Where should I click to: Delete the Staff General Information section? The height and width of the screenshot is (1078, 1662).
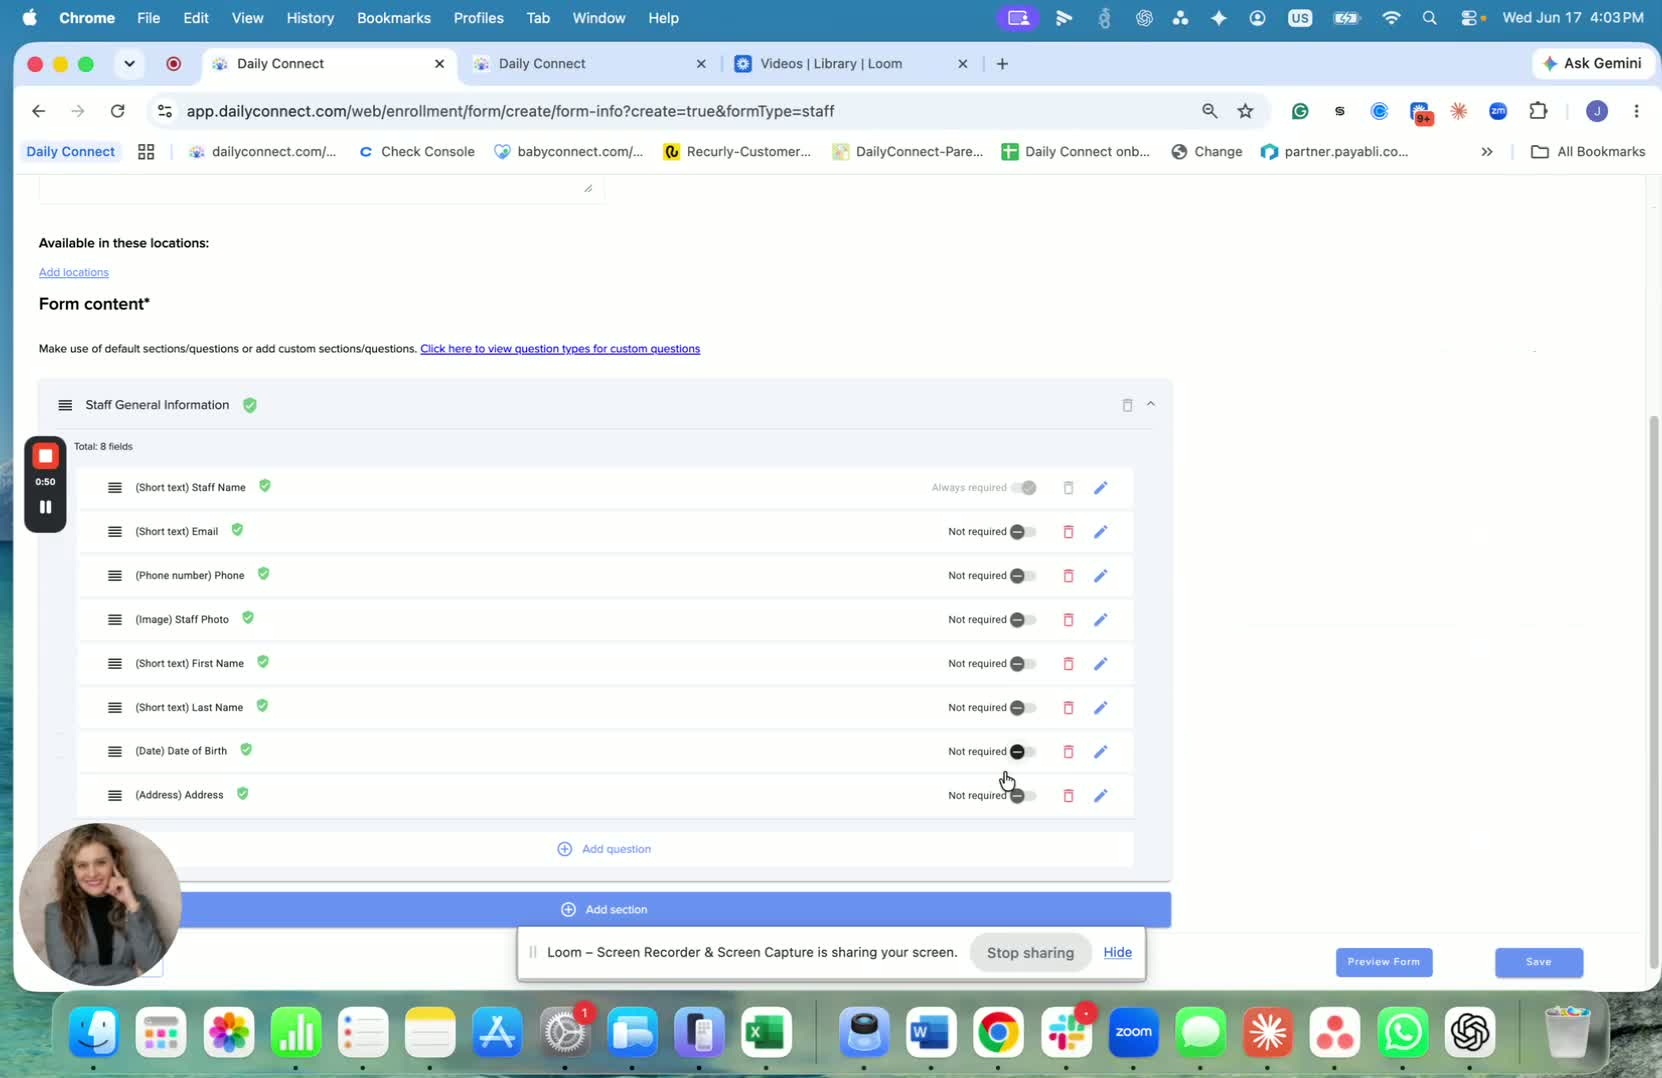[1127, 405]
